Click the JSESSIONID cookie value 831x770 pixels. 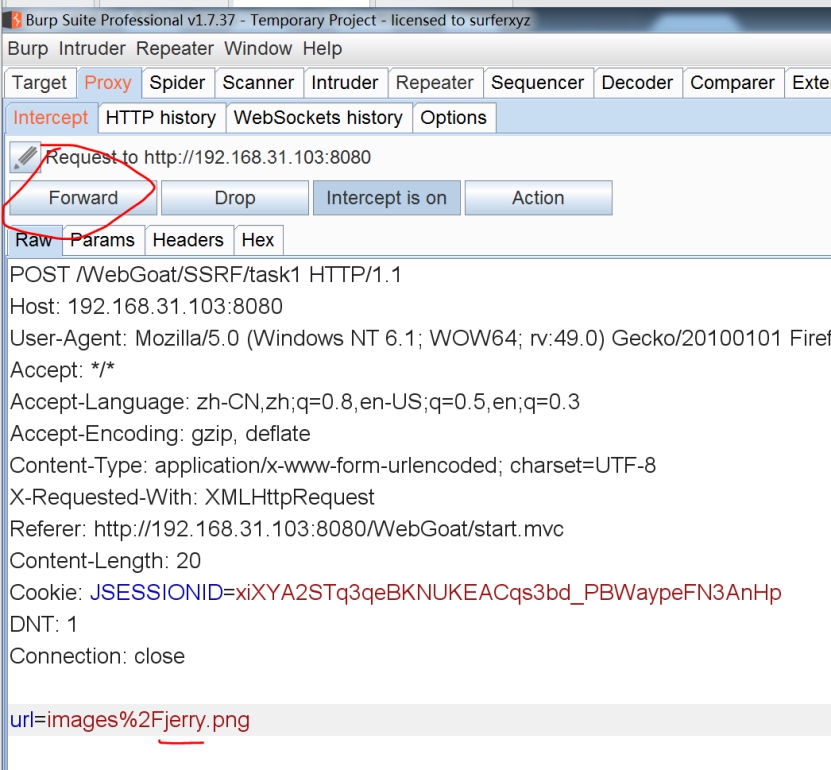(x=508, y=593)
